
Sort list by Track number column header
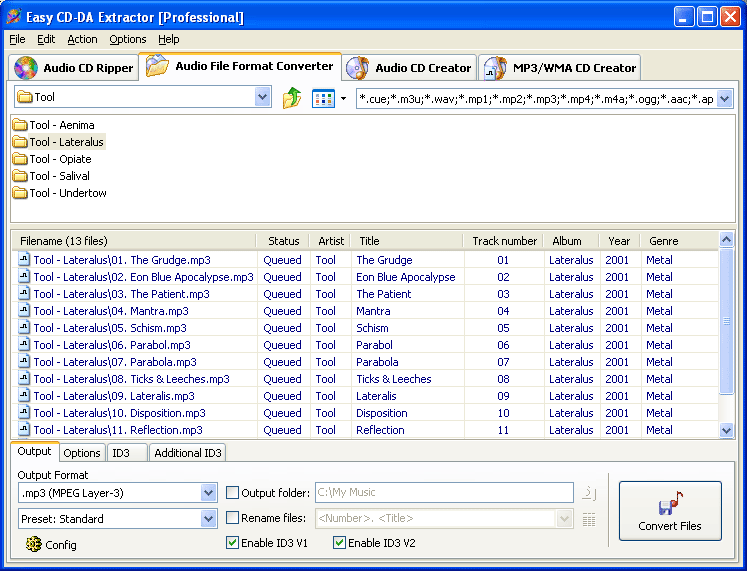click(x=504, y=241)
